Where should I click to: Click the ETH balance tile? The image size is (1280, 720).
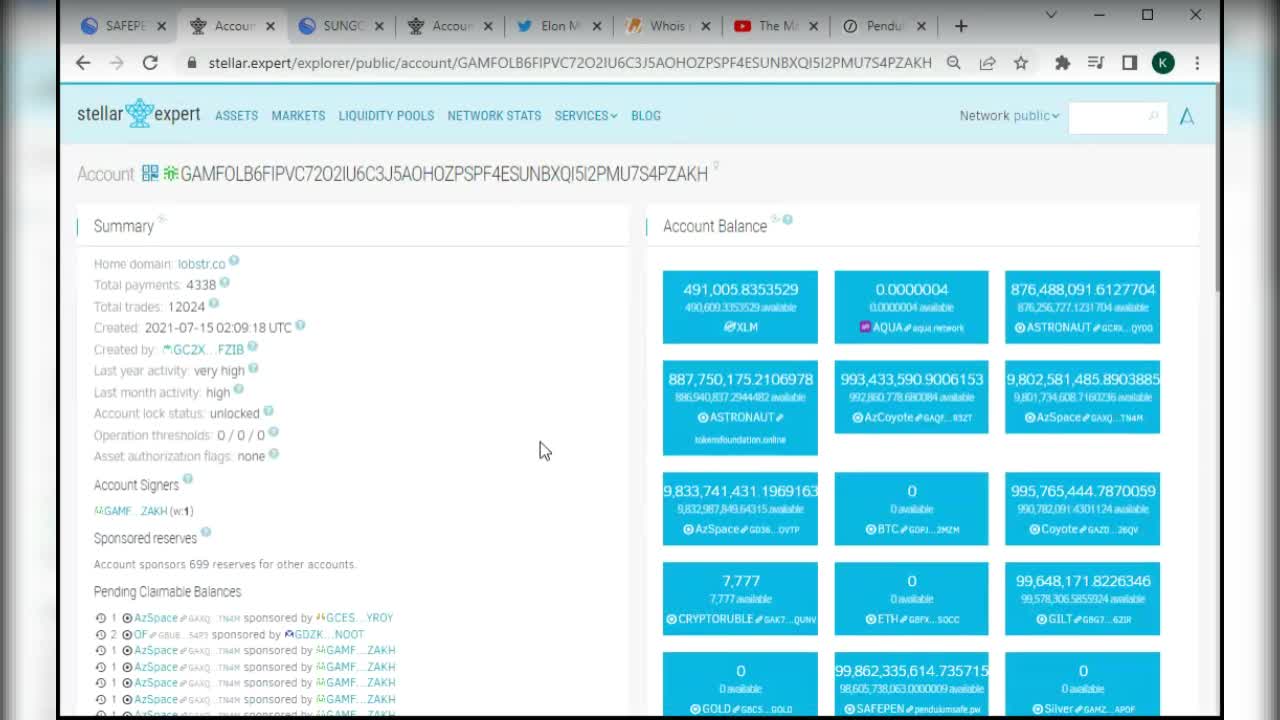pos(911,599)
